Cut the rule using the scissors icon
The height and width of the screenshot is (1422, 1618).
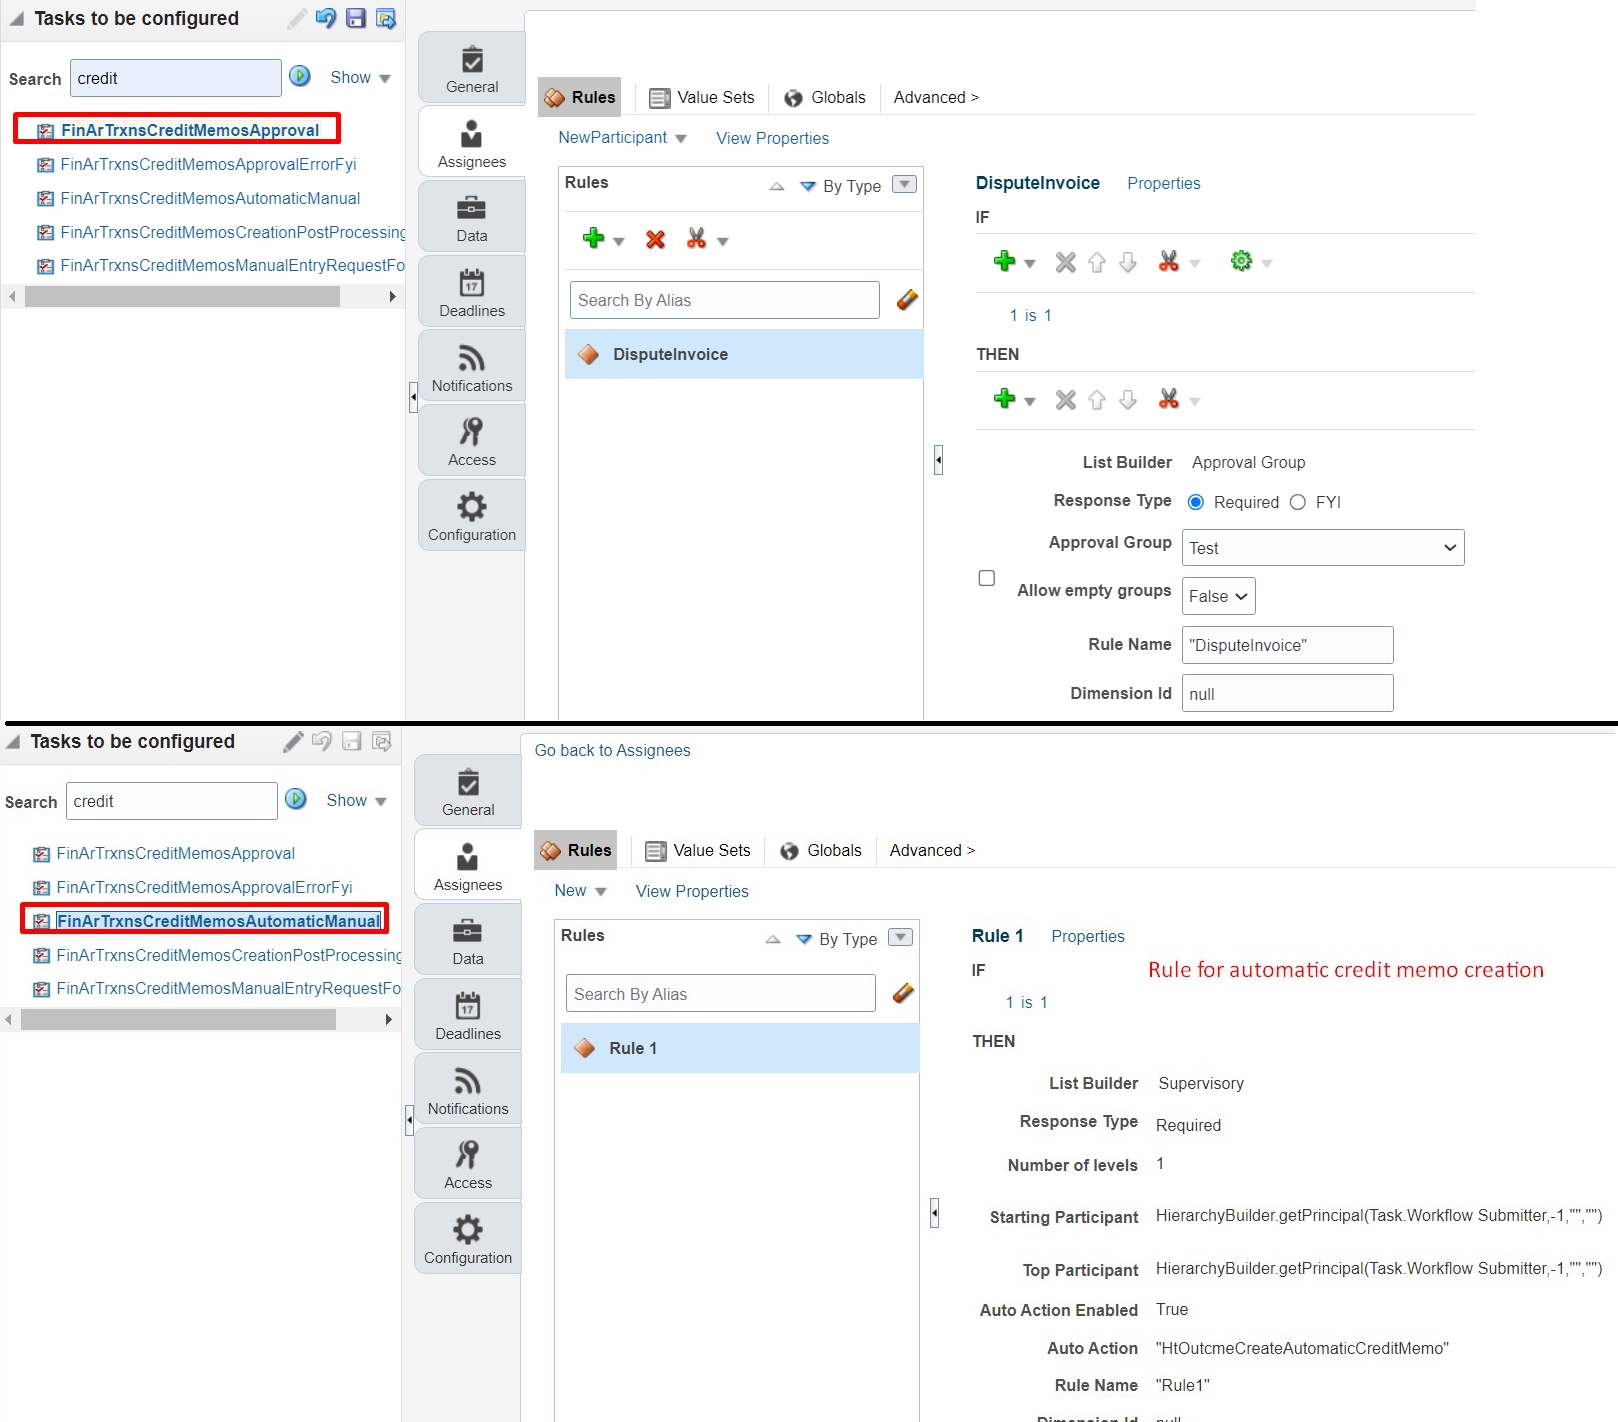(699, 239)
